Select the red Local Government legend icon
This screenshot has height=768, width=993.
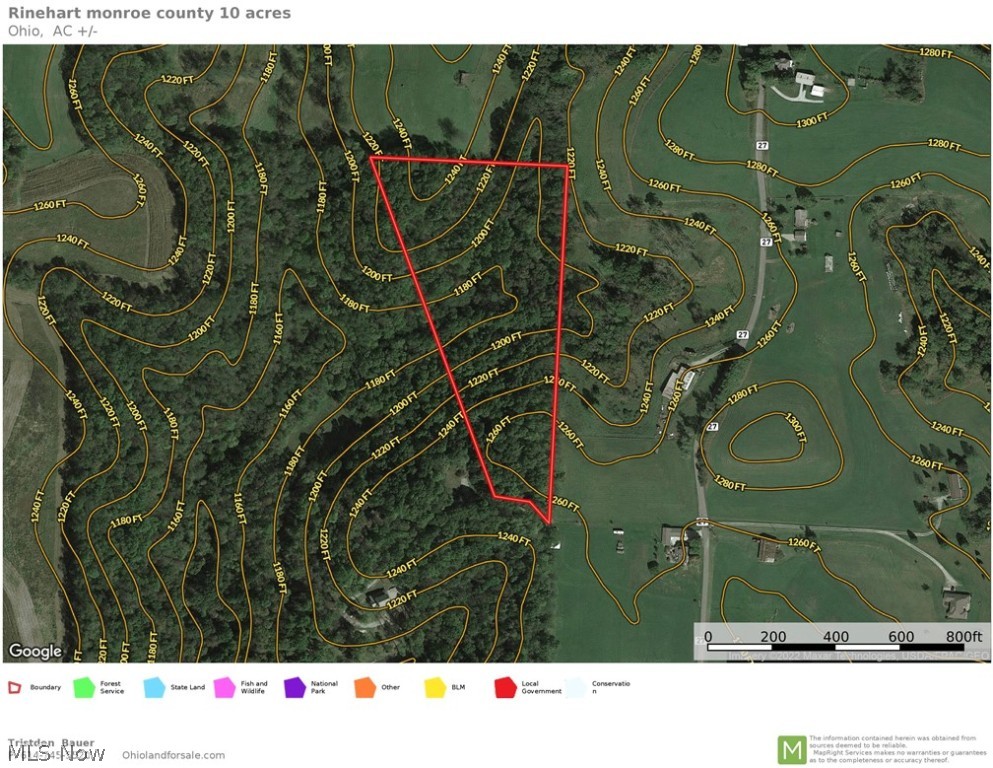[505, 687]
